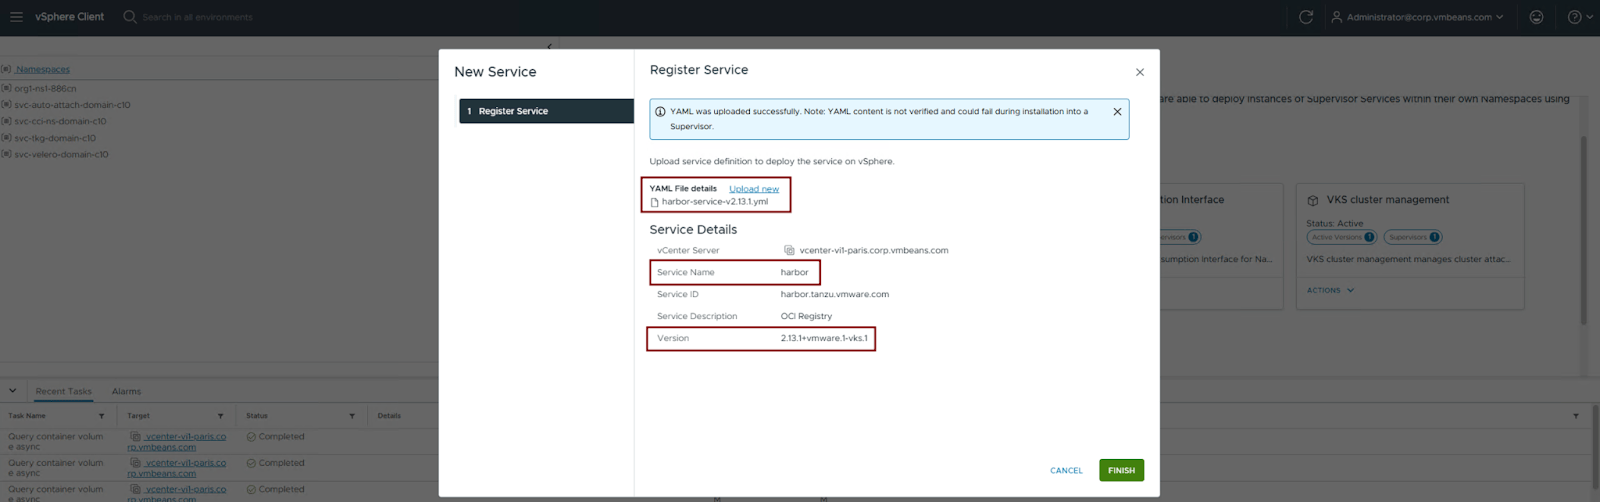The image size is (1600, 502).
Task: Select svc-tkg-domain-c10 namespace
Action: point(55,138)
